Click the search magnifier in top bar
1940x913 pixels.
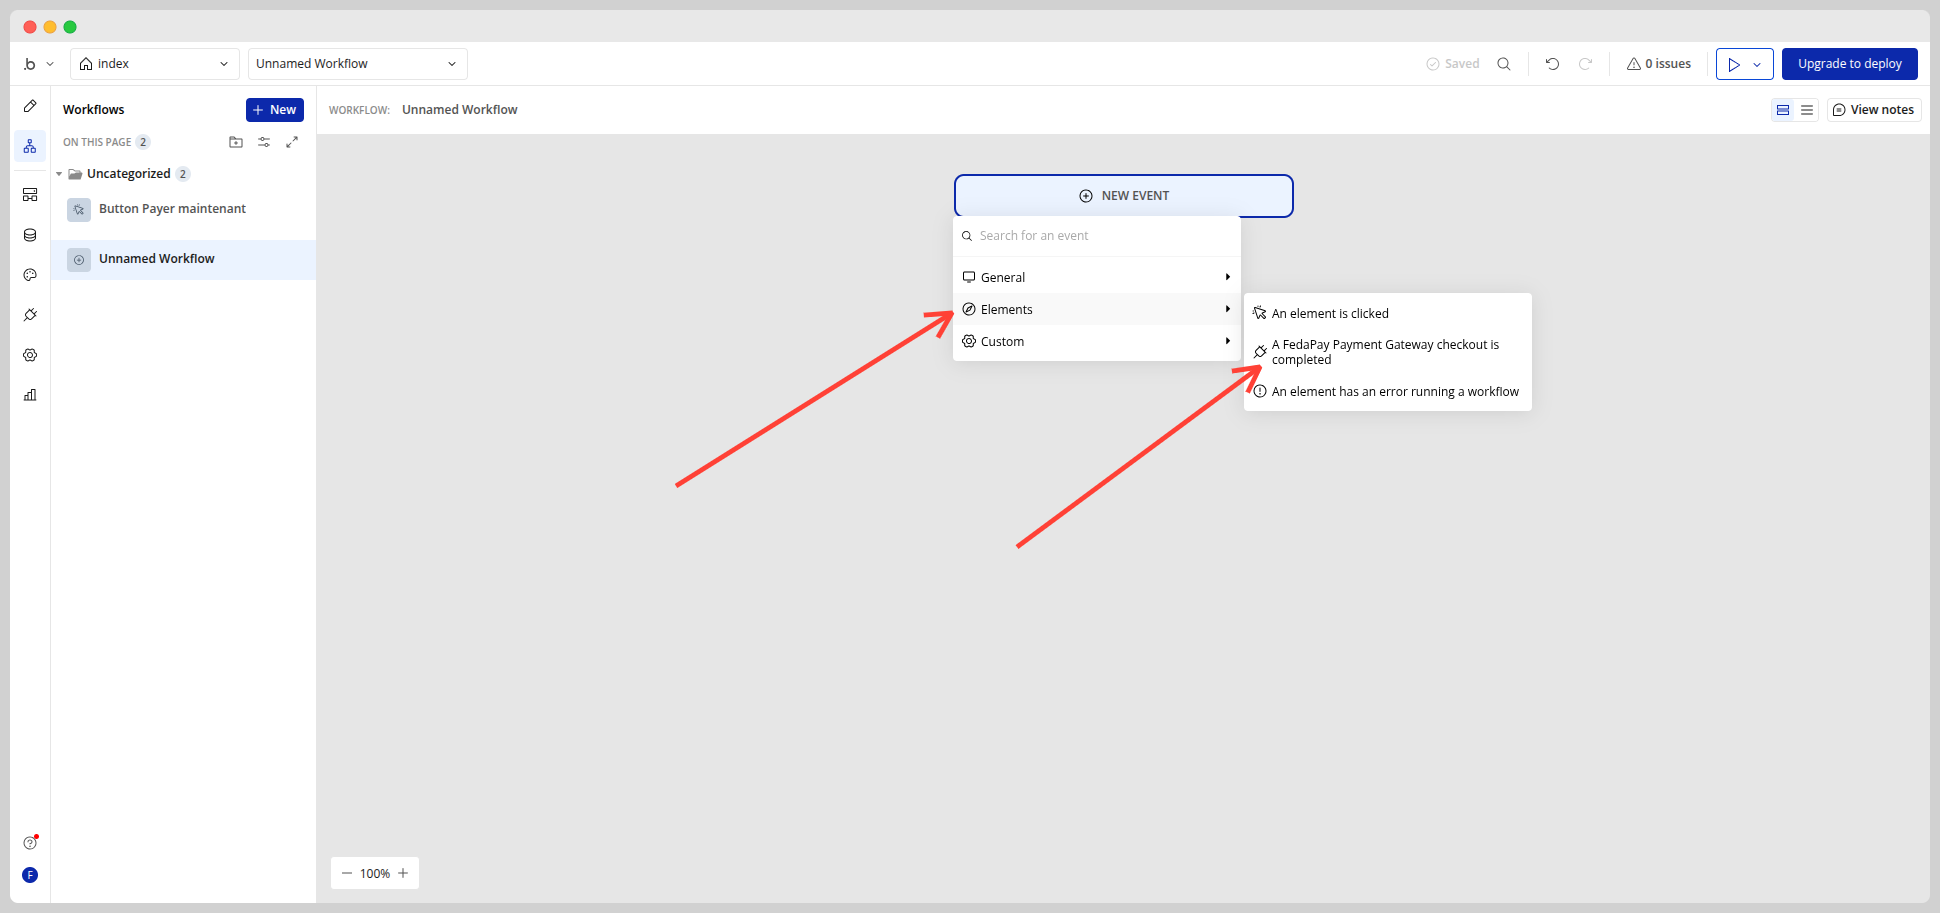[x=1503, y=64]
